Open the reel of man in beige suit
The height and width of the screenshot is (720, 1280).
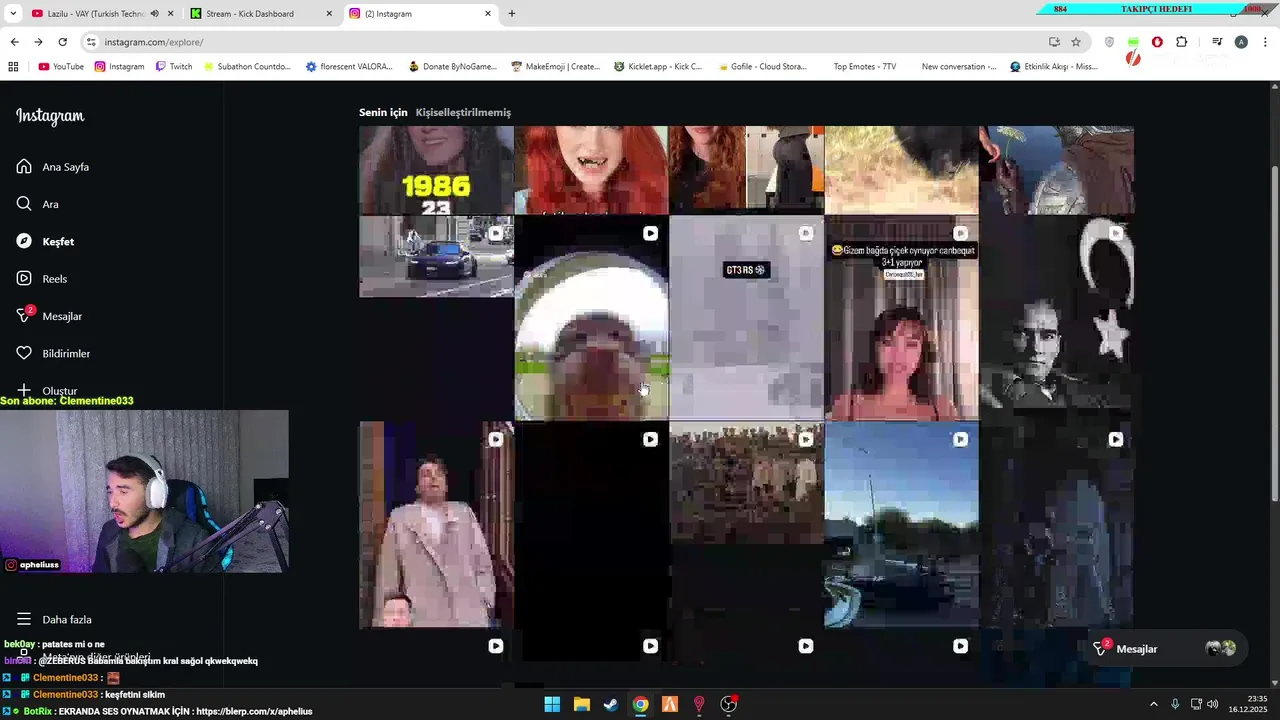pyautogui.click(x=436, y=525)
